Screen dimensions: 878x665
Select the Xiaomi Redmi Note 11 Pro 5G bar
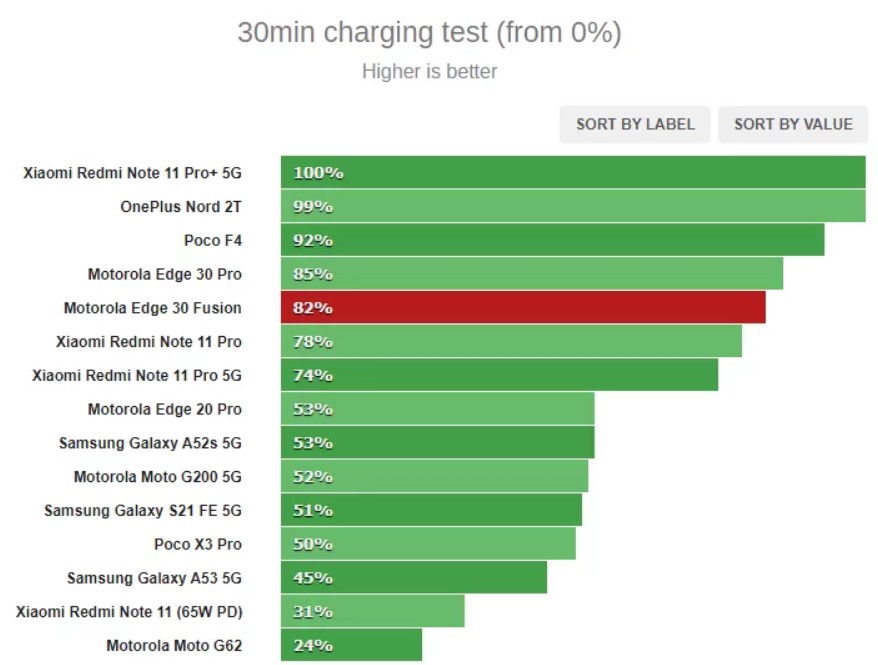tap(499, 375)
